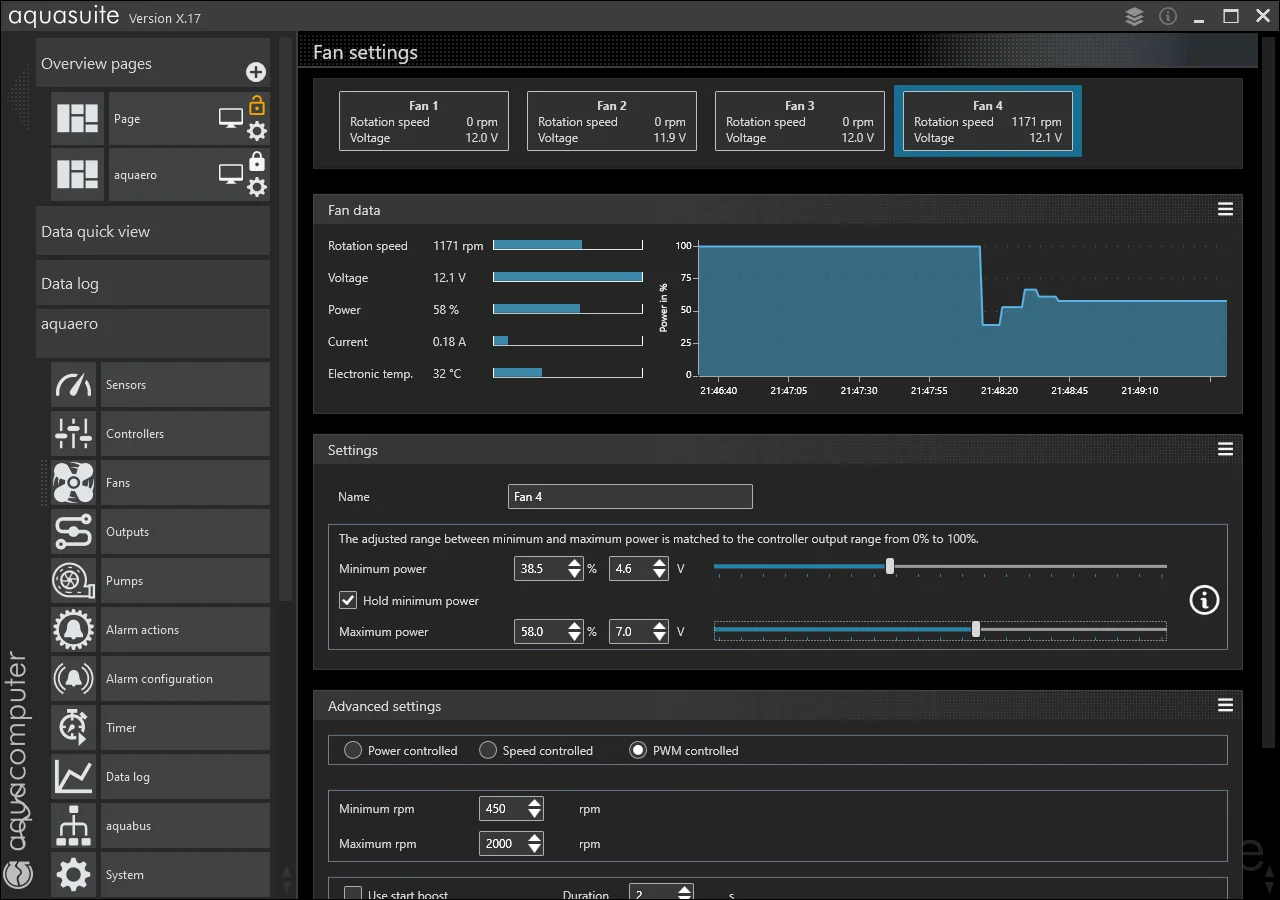Open Settings panel hamburger menu

click(x=1225, y=449)
